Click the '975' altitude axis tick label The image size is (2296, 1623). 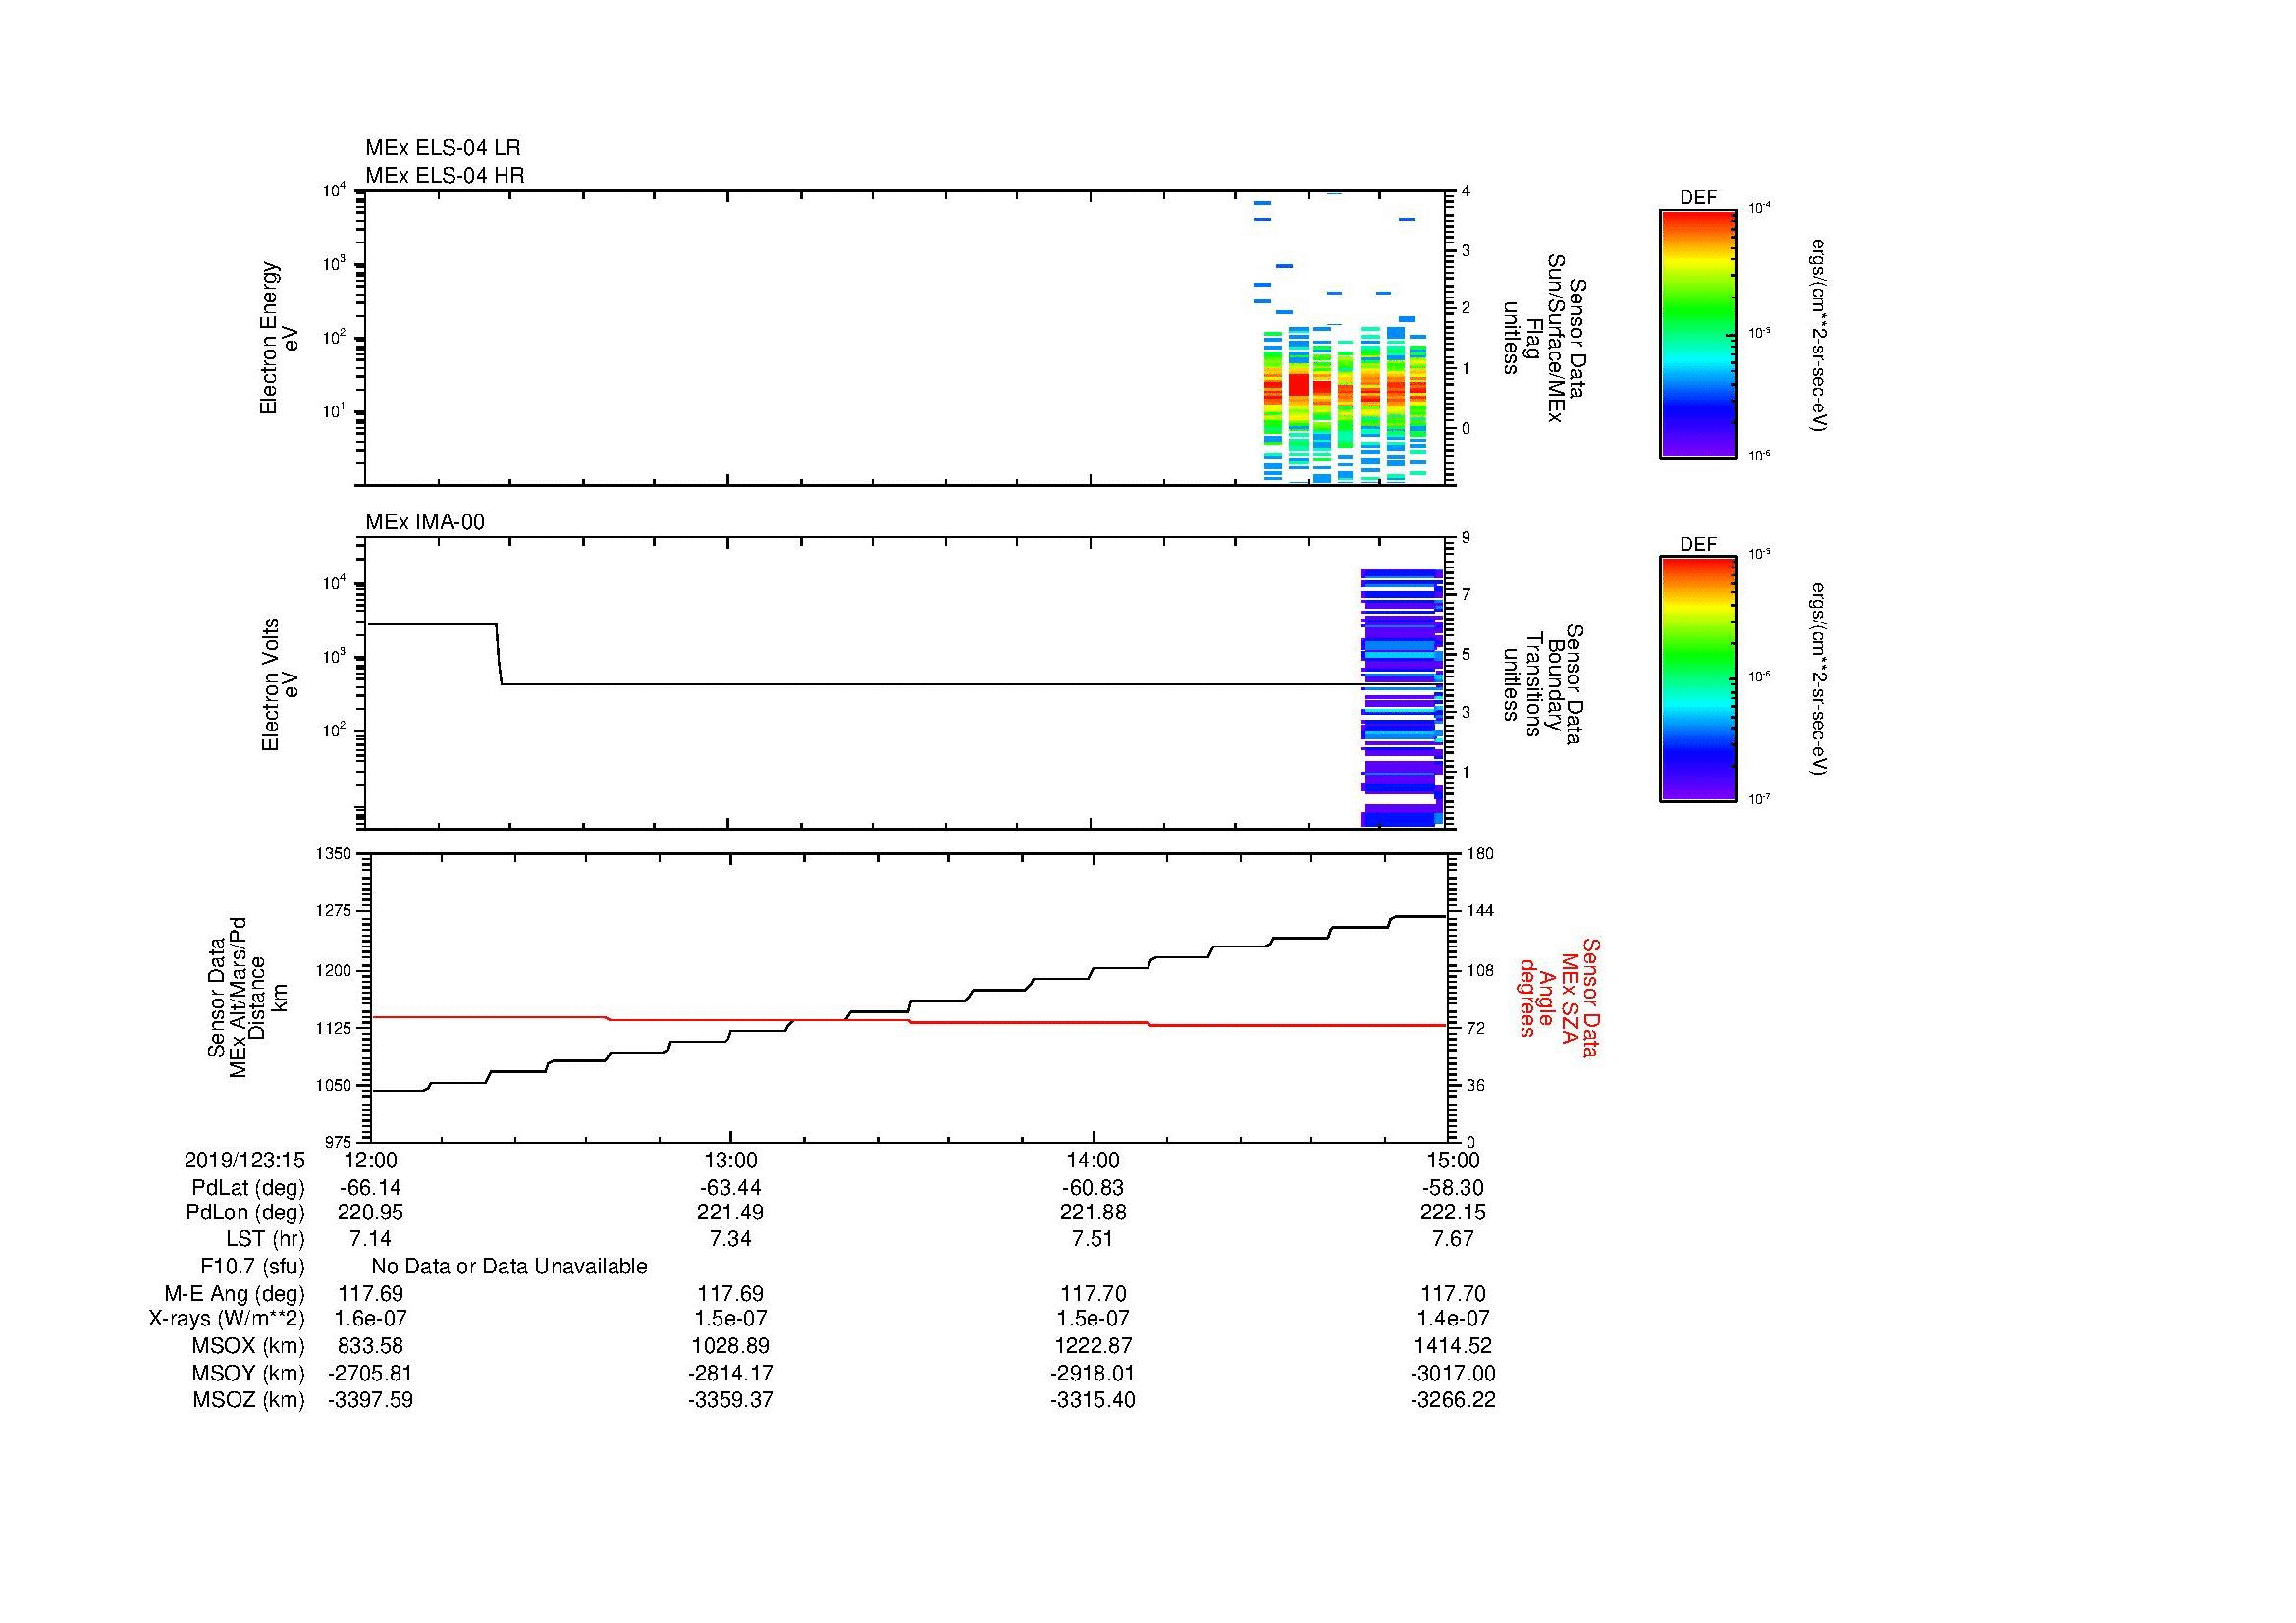(x=339, y=1142)
